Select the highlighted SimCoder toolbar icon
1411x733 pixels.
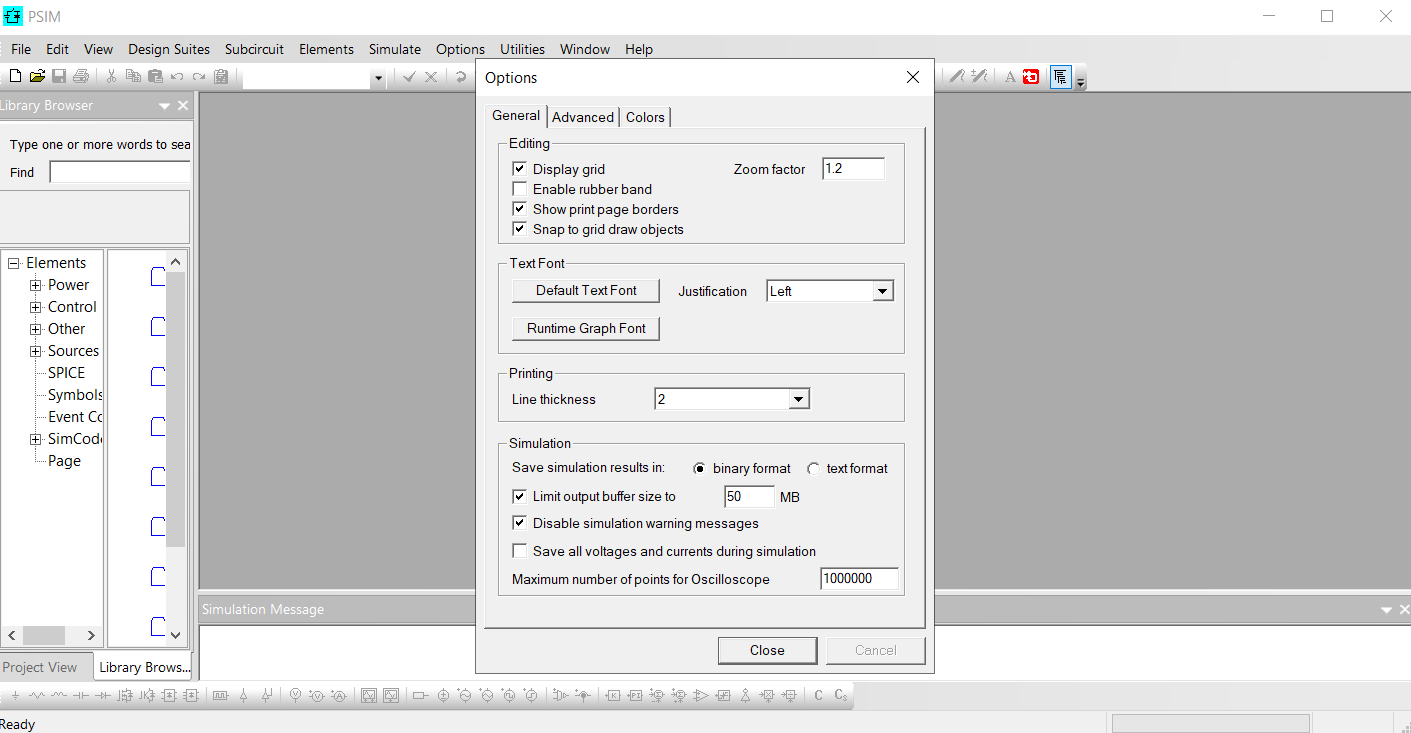(1061, 76)
